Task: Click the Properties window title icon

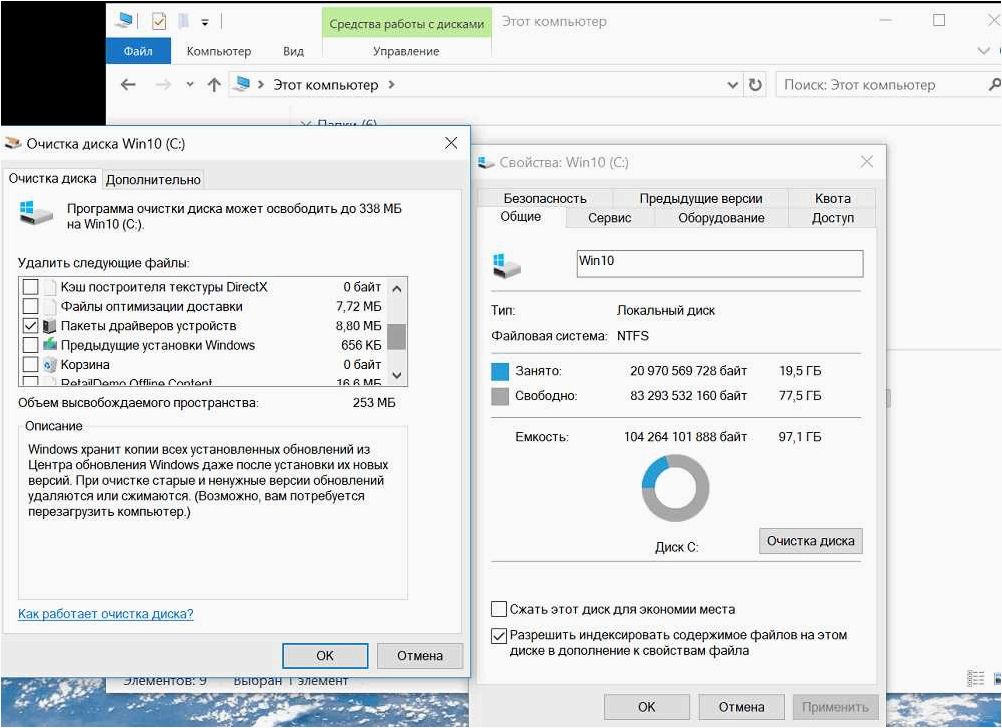Action: (x=486, y=162)
